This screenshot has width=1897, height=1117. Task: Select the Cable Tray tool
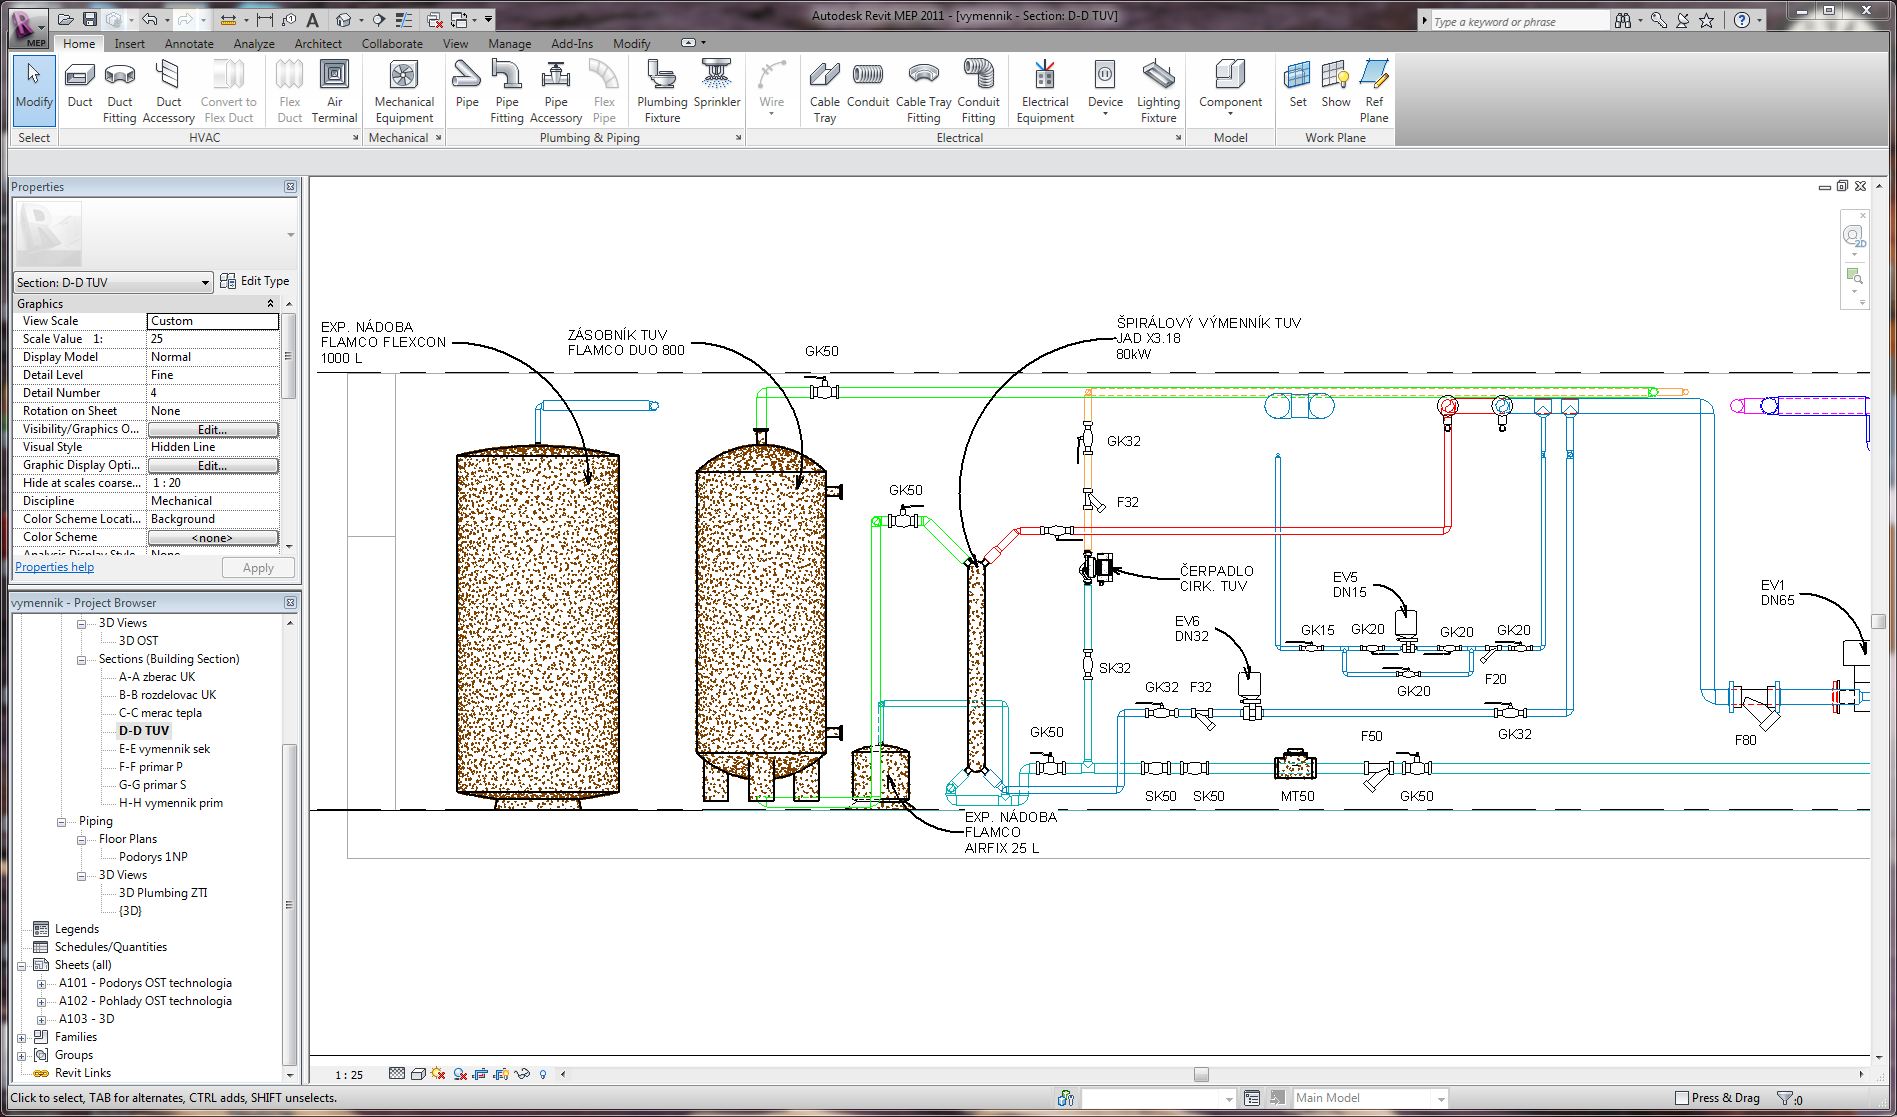(824, 90)
